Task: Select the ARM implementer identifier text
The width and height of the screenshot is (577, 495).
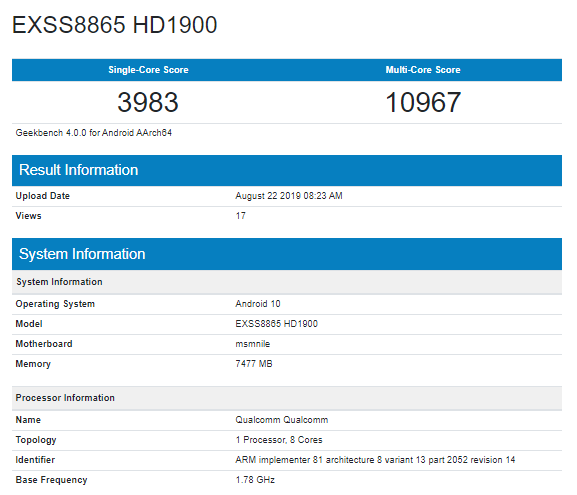Action: pyautogui.click(x=375, y=460)
